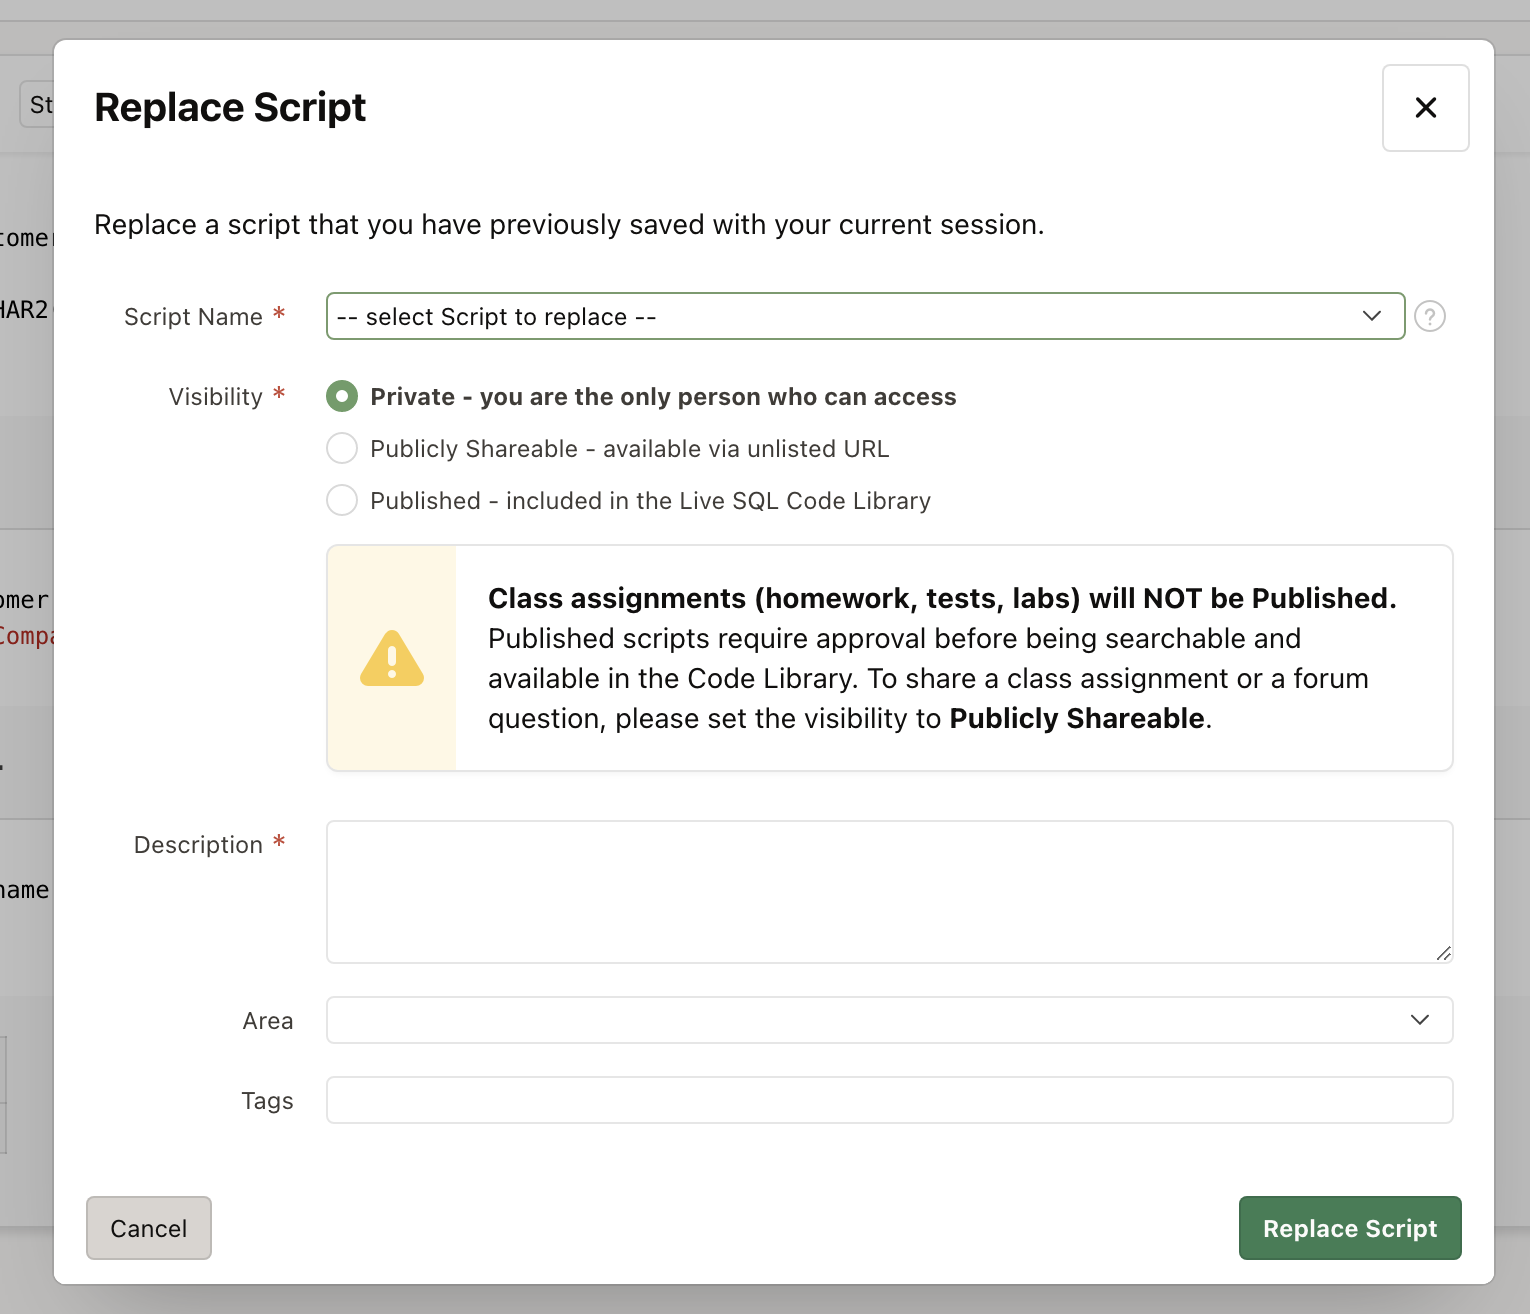Click into the Tags input field
The height and width of the screenshot is (1314, 1530).
tap(889, 1100)
